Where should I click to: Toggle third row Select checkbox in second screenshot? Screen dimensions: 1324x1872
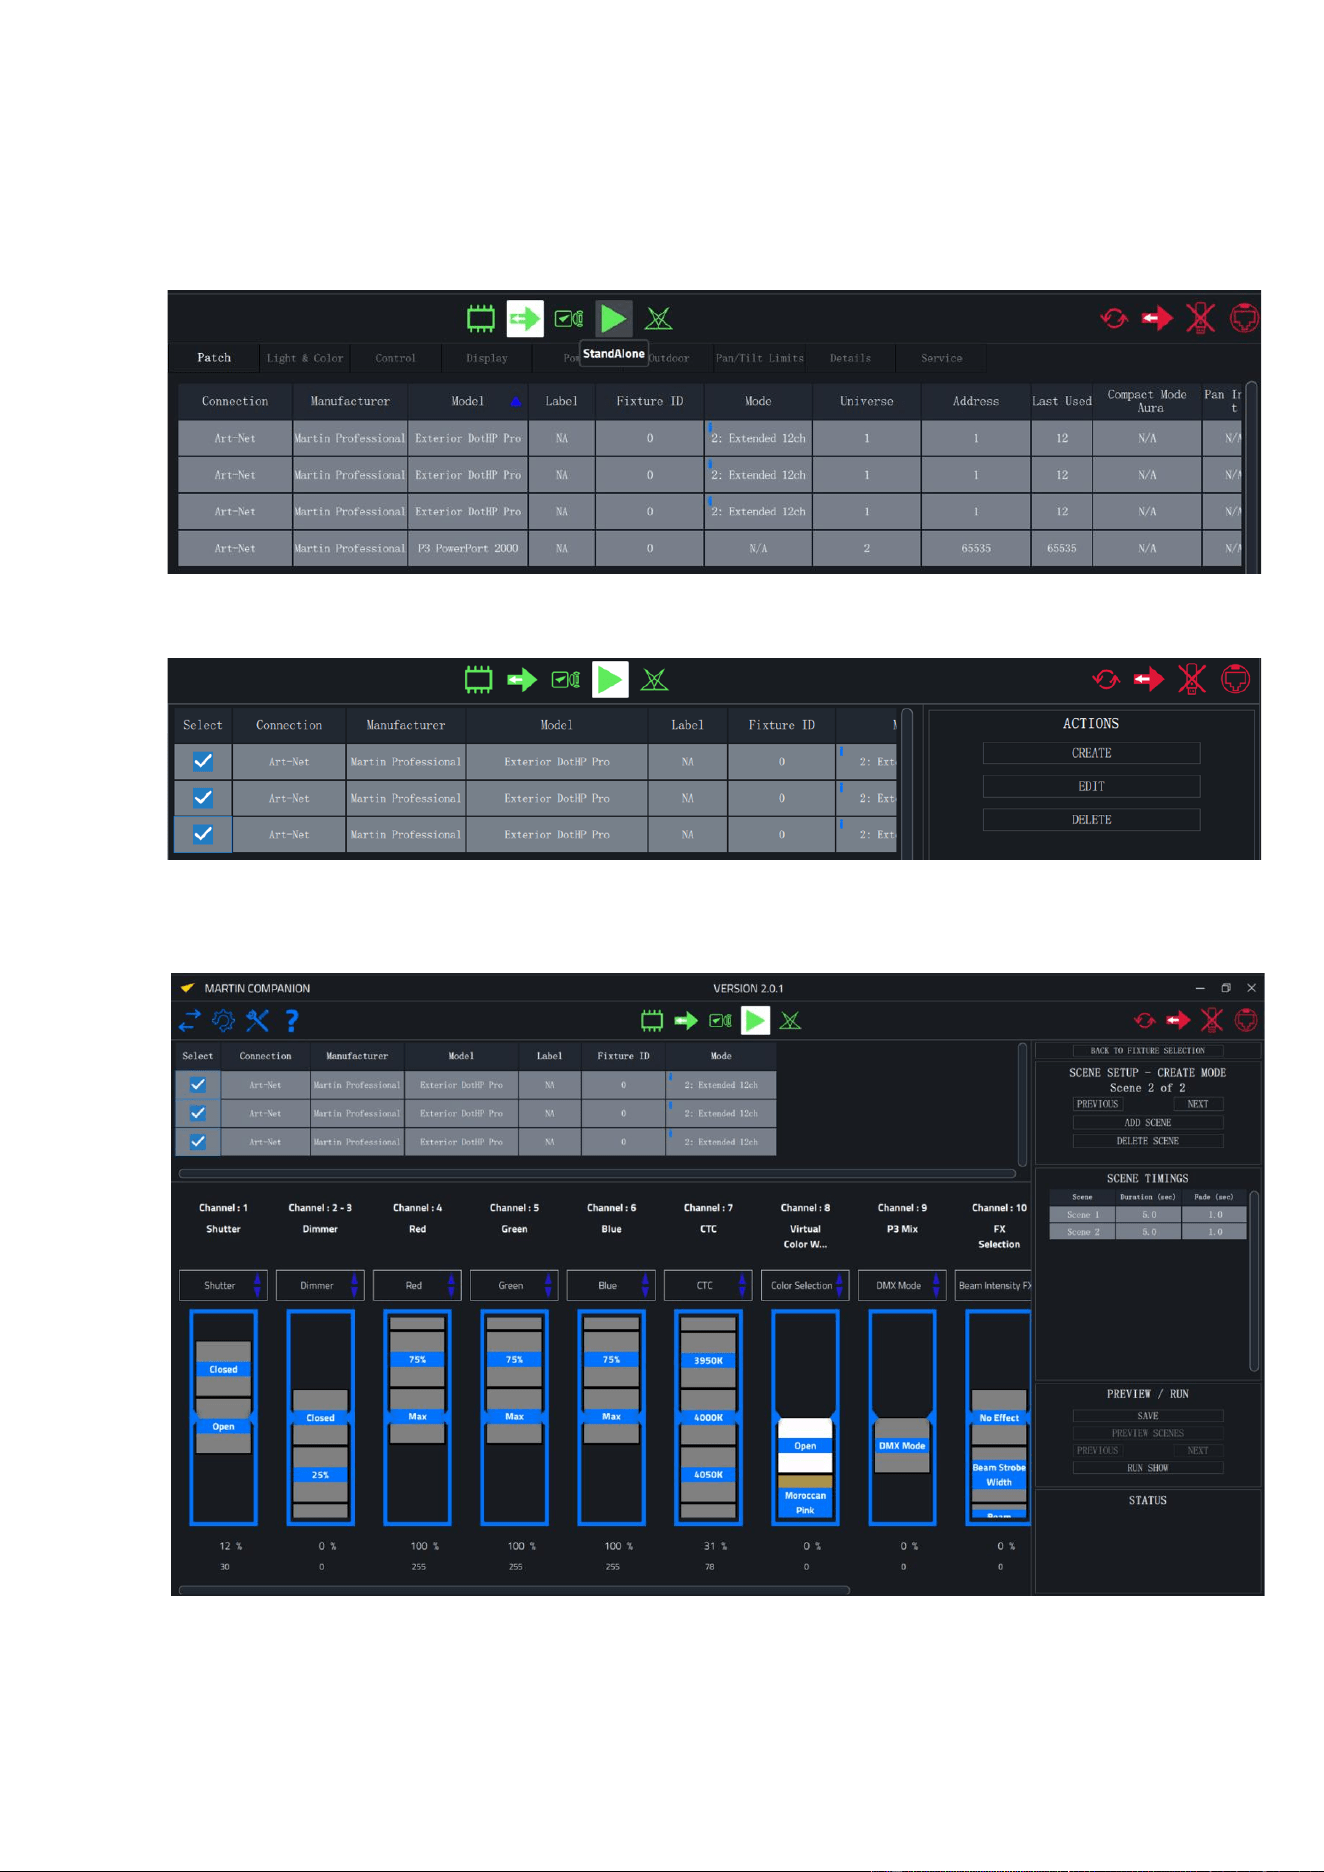point(203,834)
